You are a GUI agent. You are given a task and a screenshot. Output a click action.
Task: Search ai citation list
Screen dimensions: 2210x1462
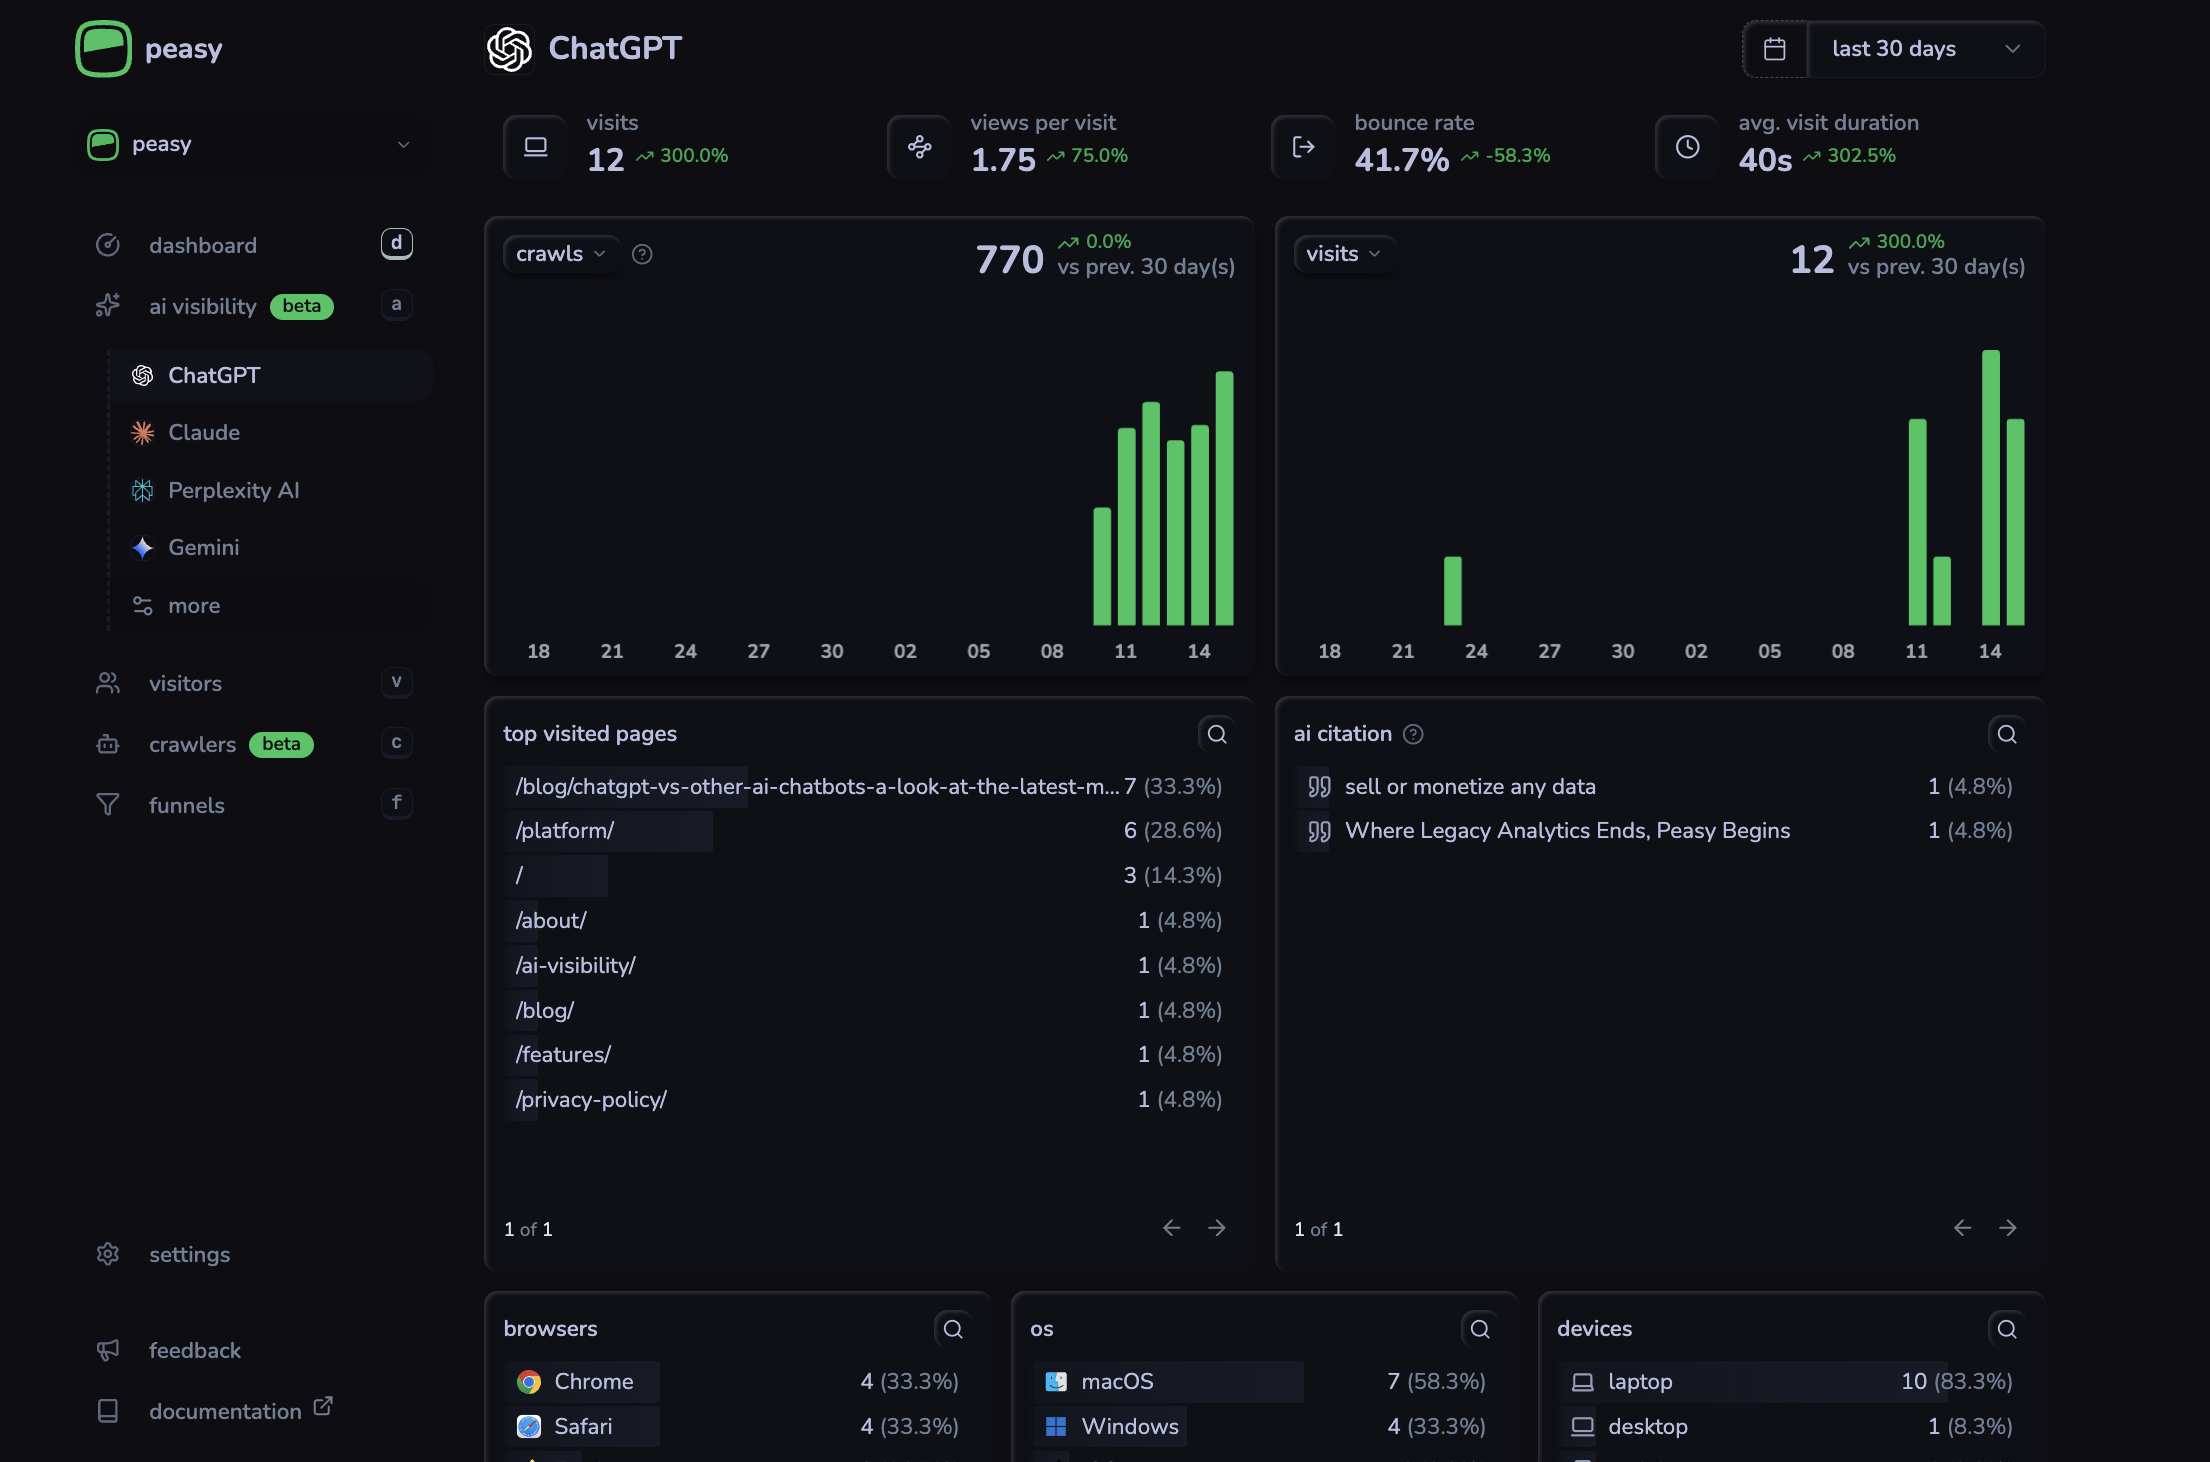coord(2007,734)
